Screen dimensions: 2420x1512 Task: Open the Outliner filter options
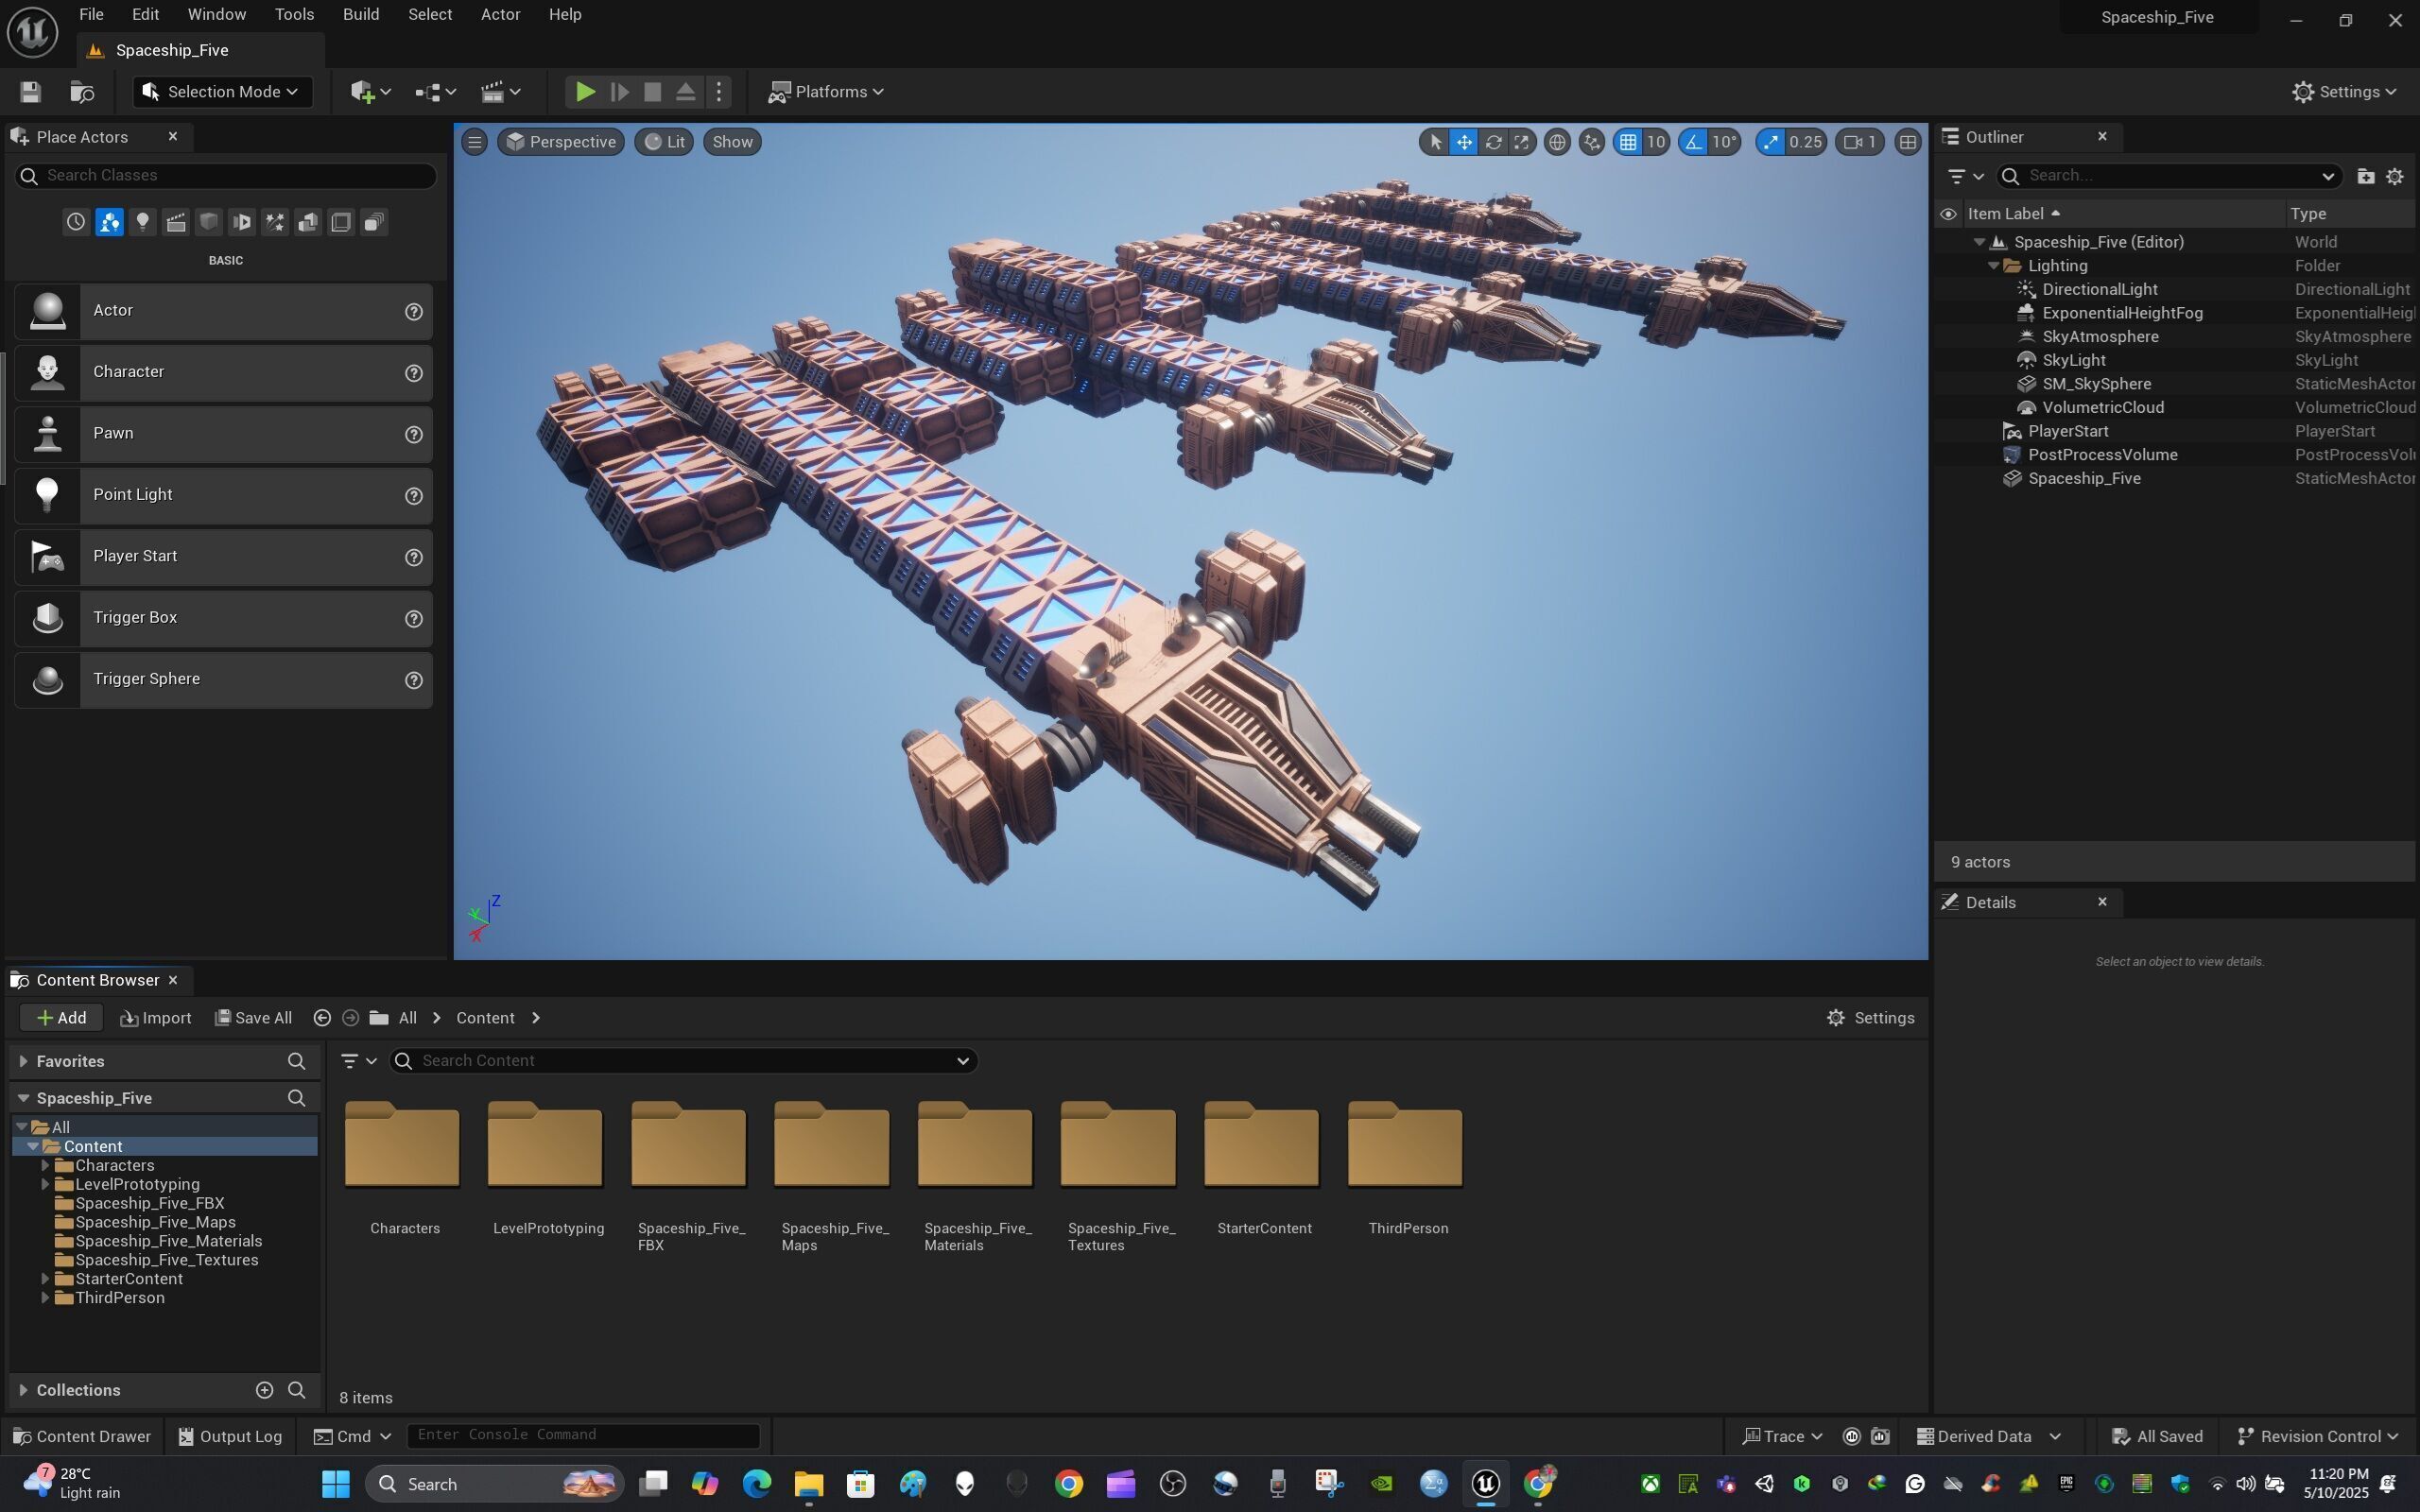coord(1965,176)
